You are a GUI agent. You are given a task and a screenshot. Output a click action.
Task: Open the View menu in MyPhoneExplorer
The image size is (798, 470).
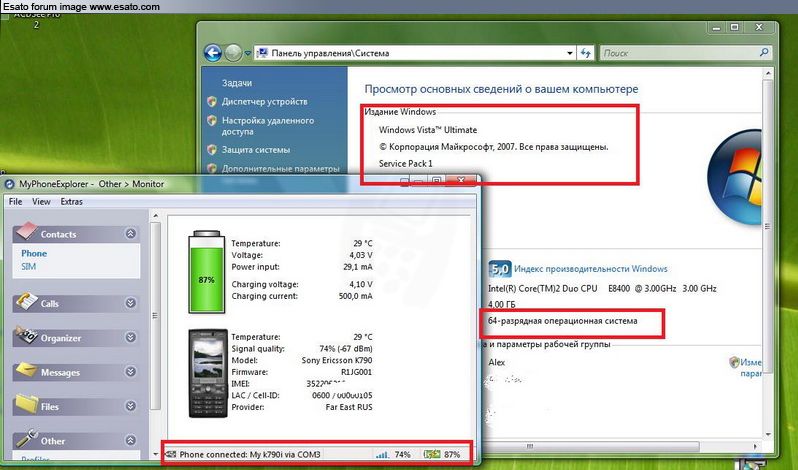[x=41, y=201]
